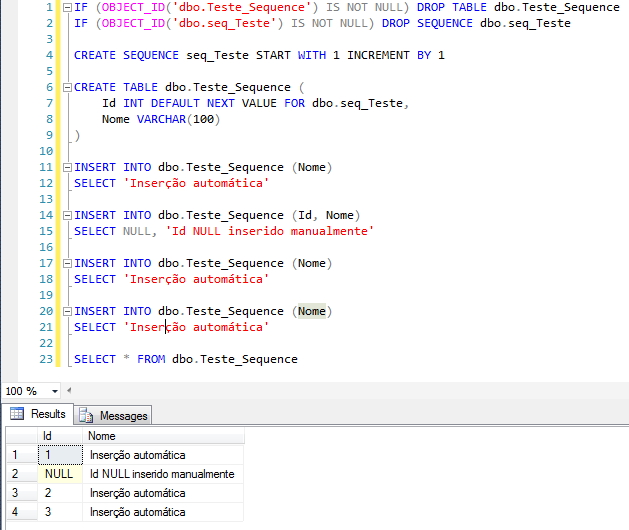Screen dimensions: 629x530
Task: Click the Results tab grid icon
Action: coord(17,413)
